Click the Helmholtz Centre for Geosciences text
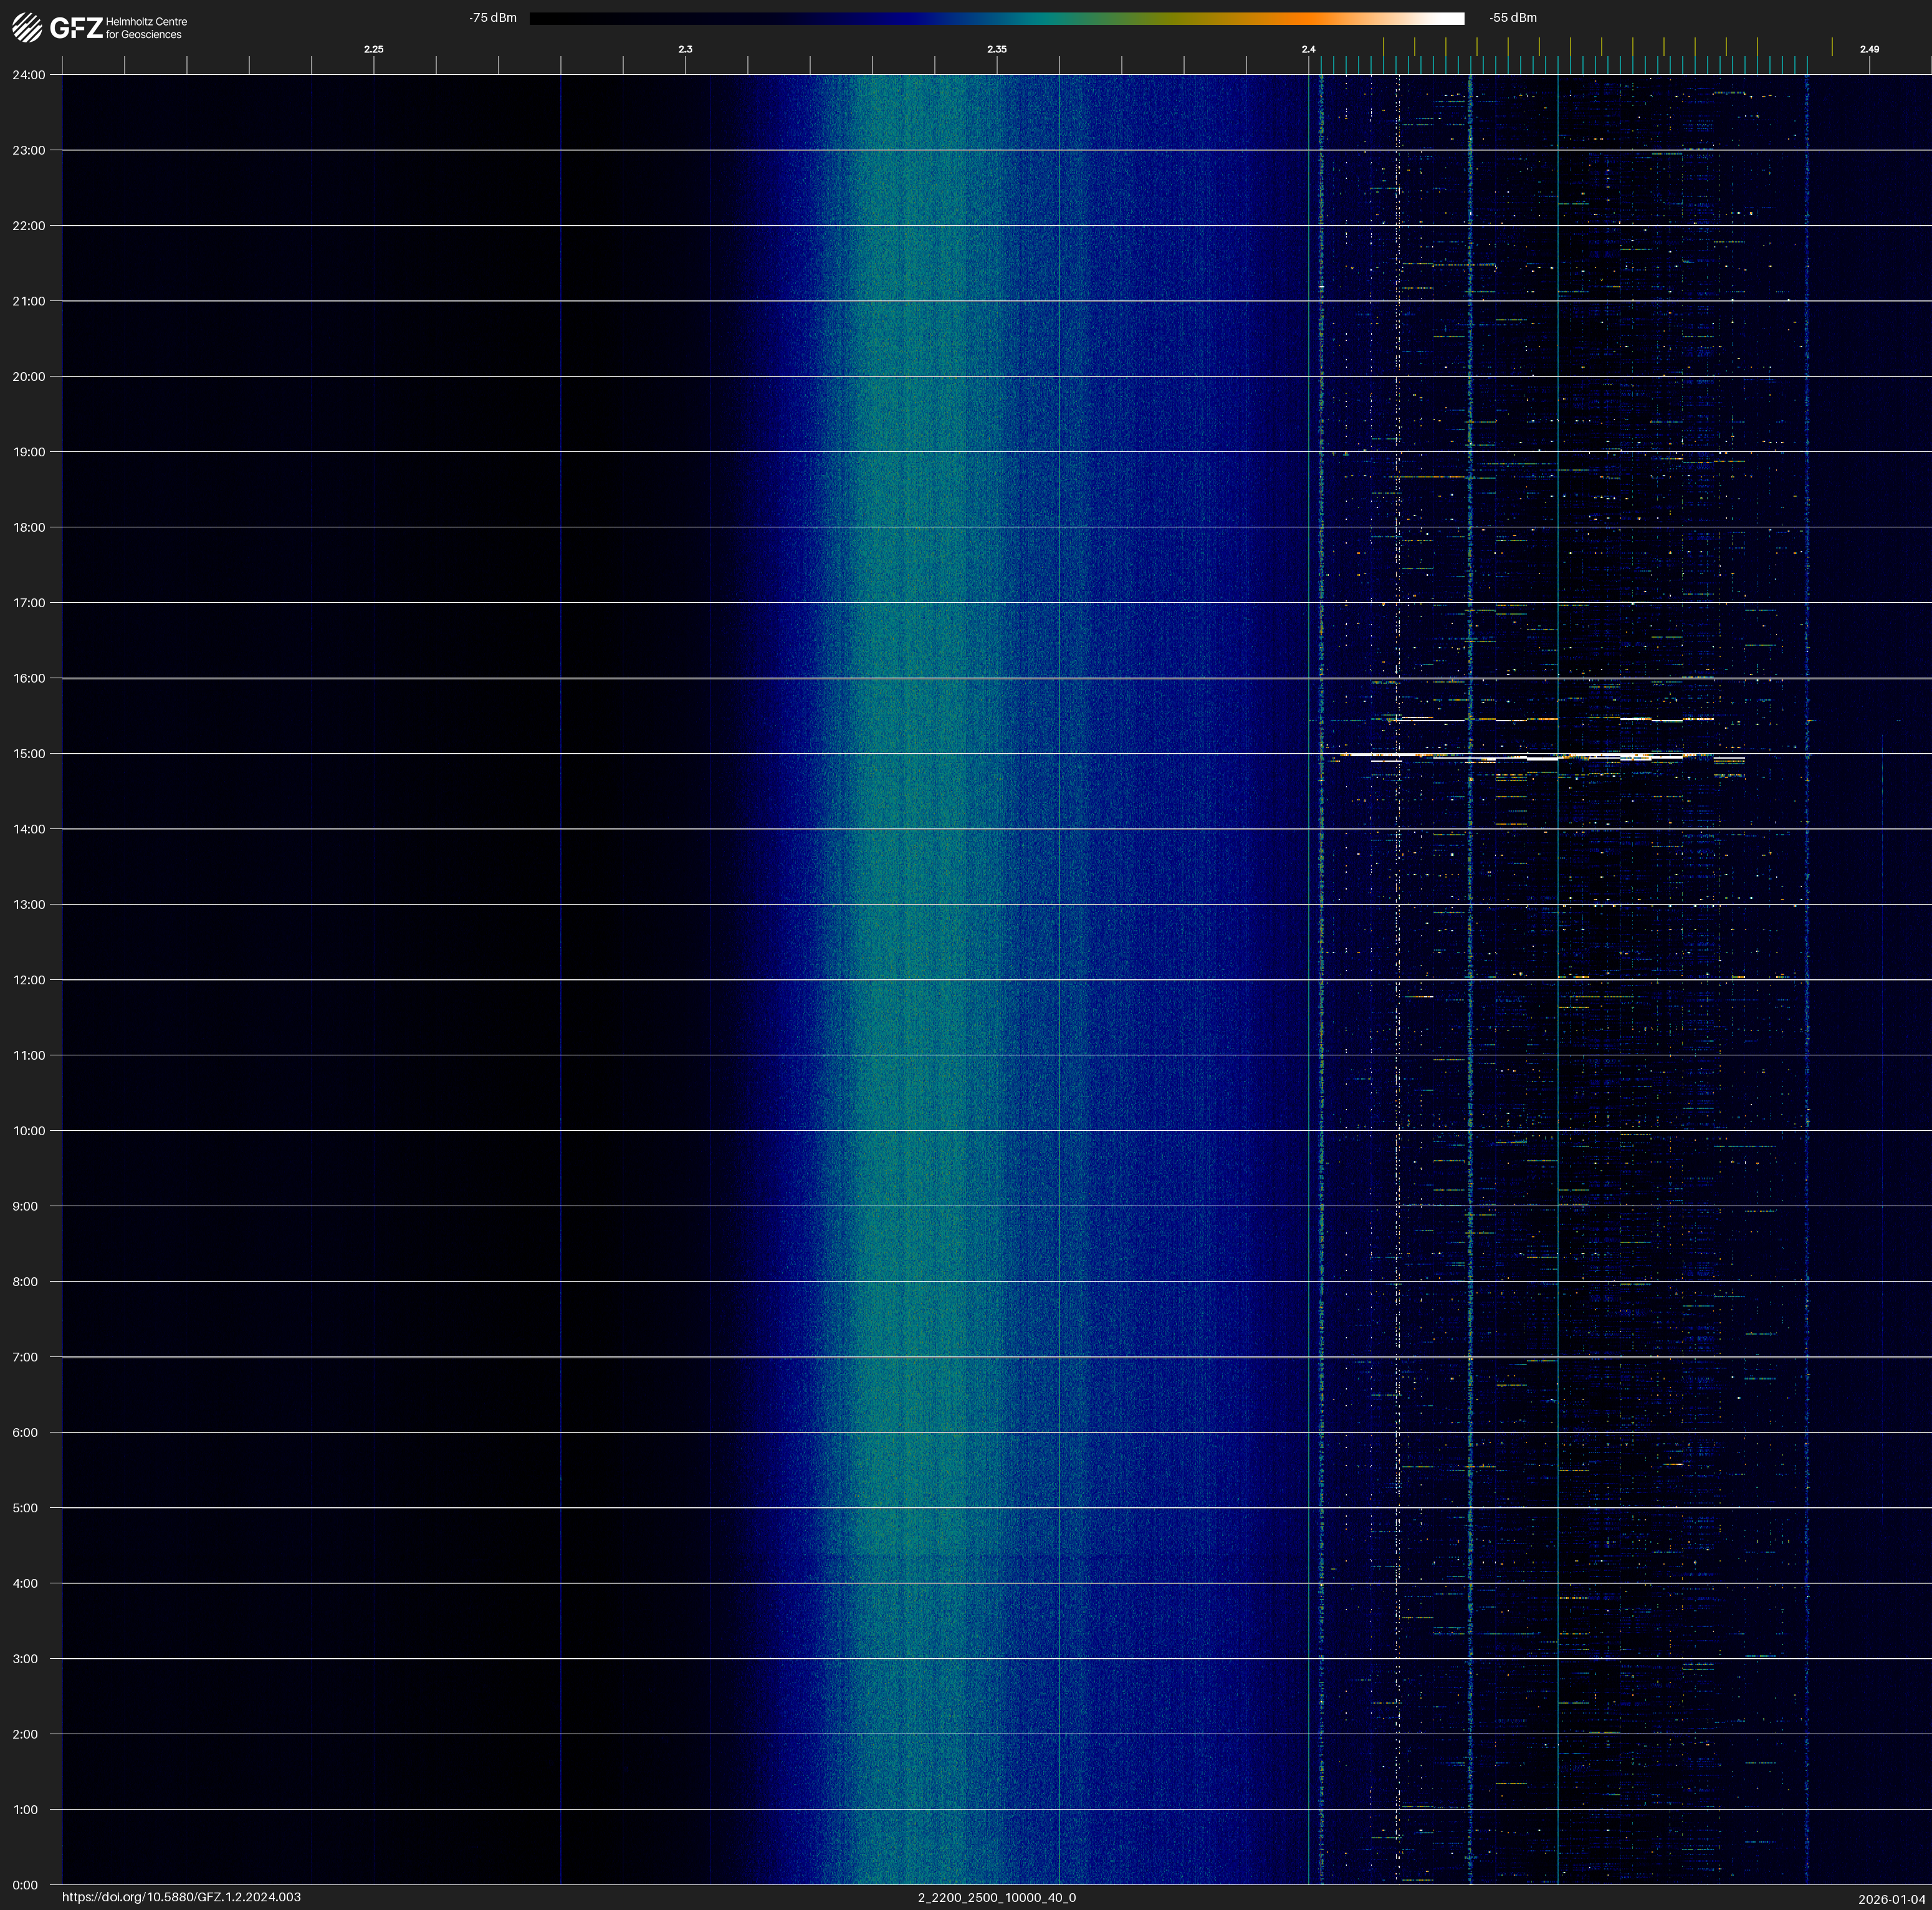 coord(146,28)
